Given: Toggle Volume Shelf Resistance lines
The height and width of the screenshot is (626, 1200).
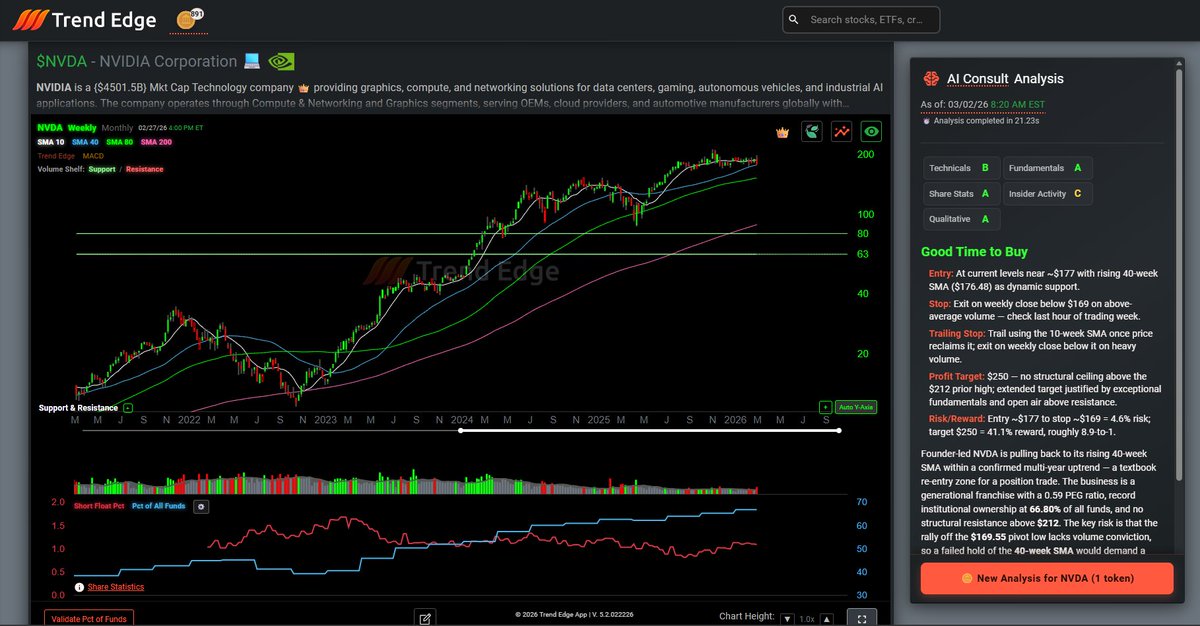Looking at the screenshot, I should (x=145, y=170).
